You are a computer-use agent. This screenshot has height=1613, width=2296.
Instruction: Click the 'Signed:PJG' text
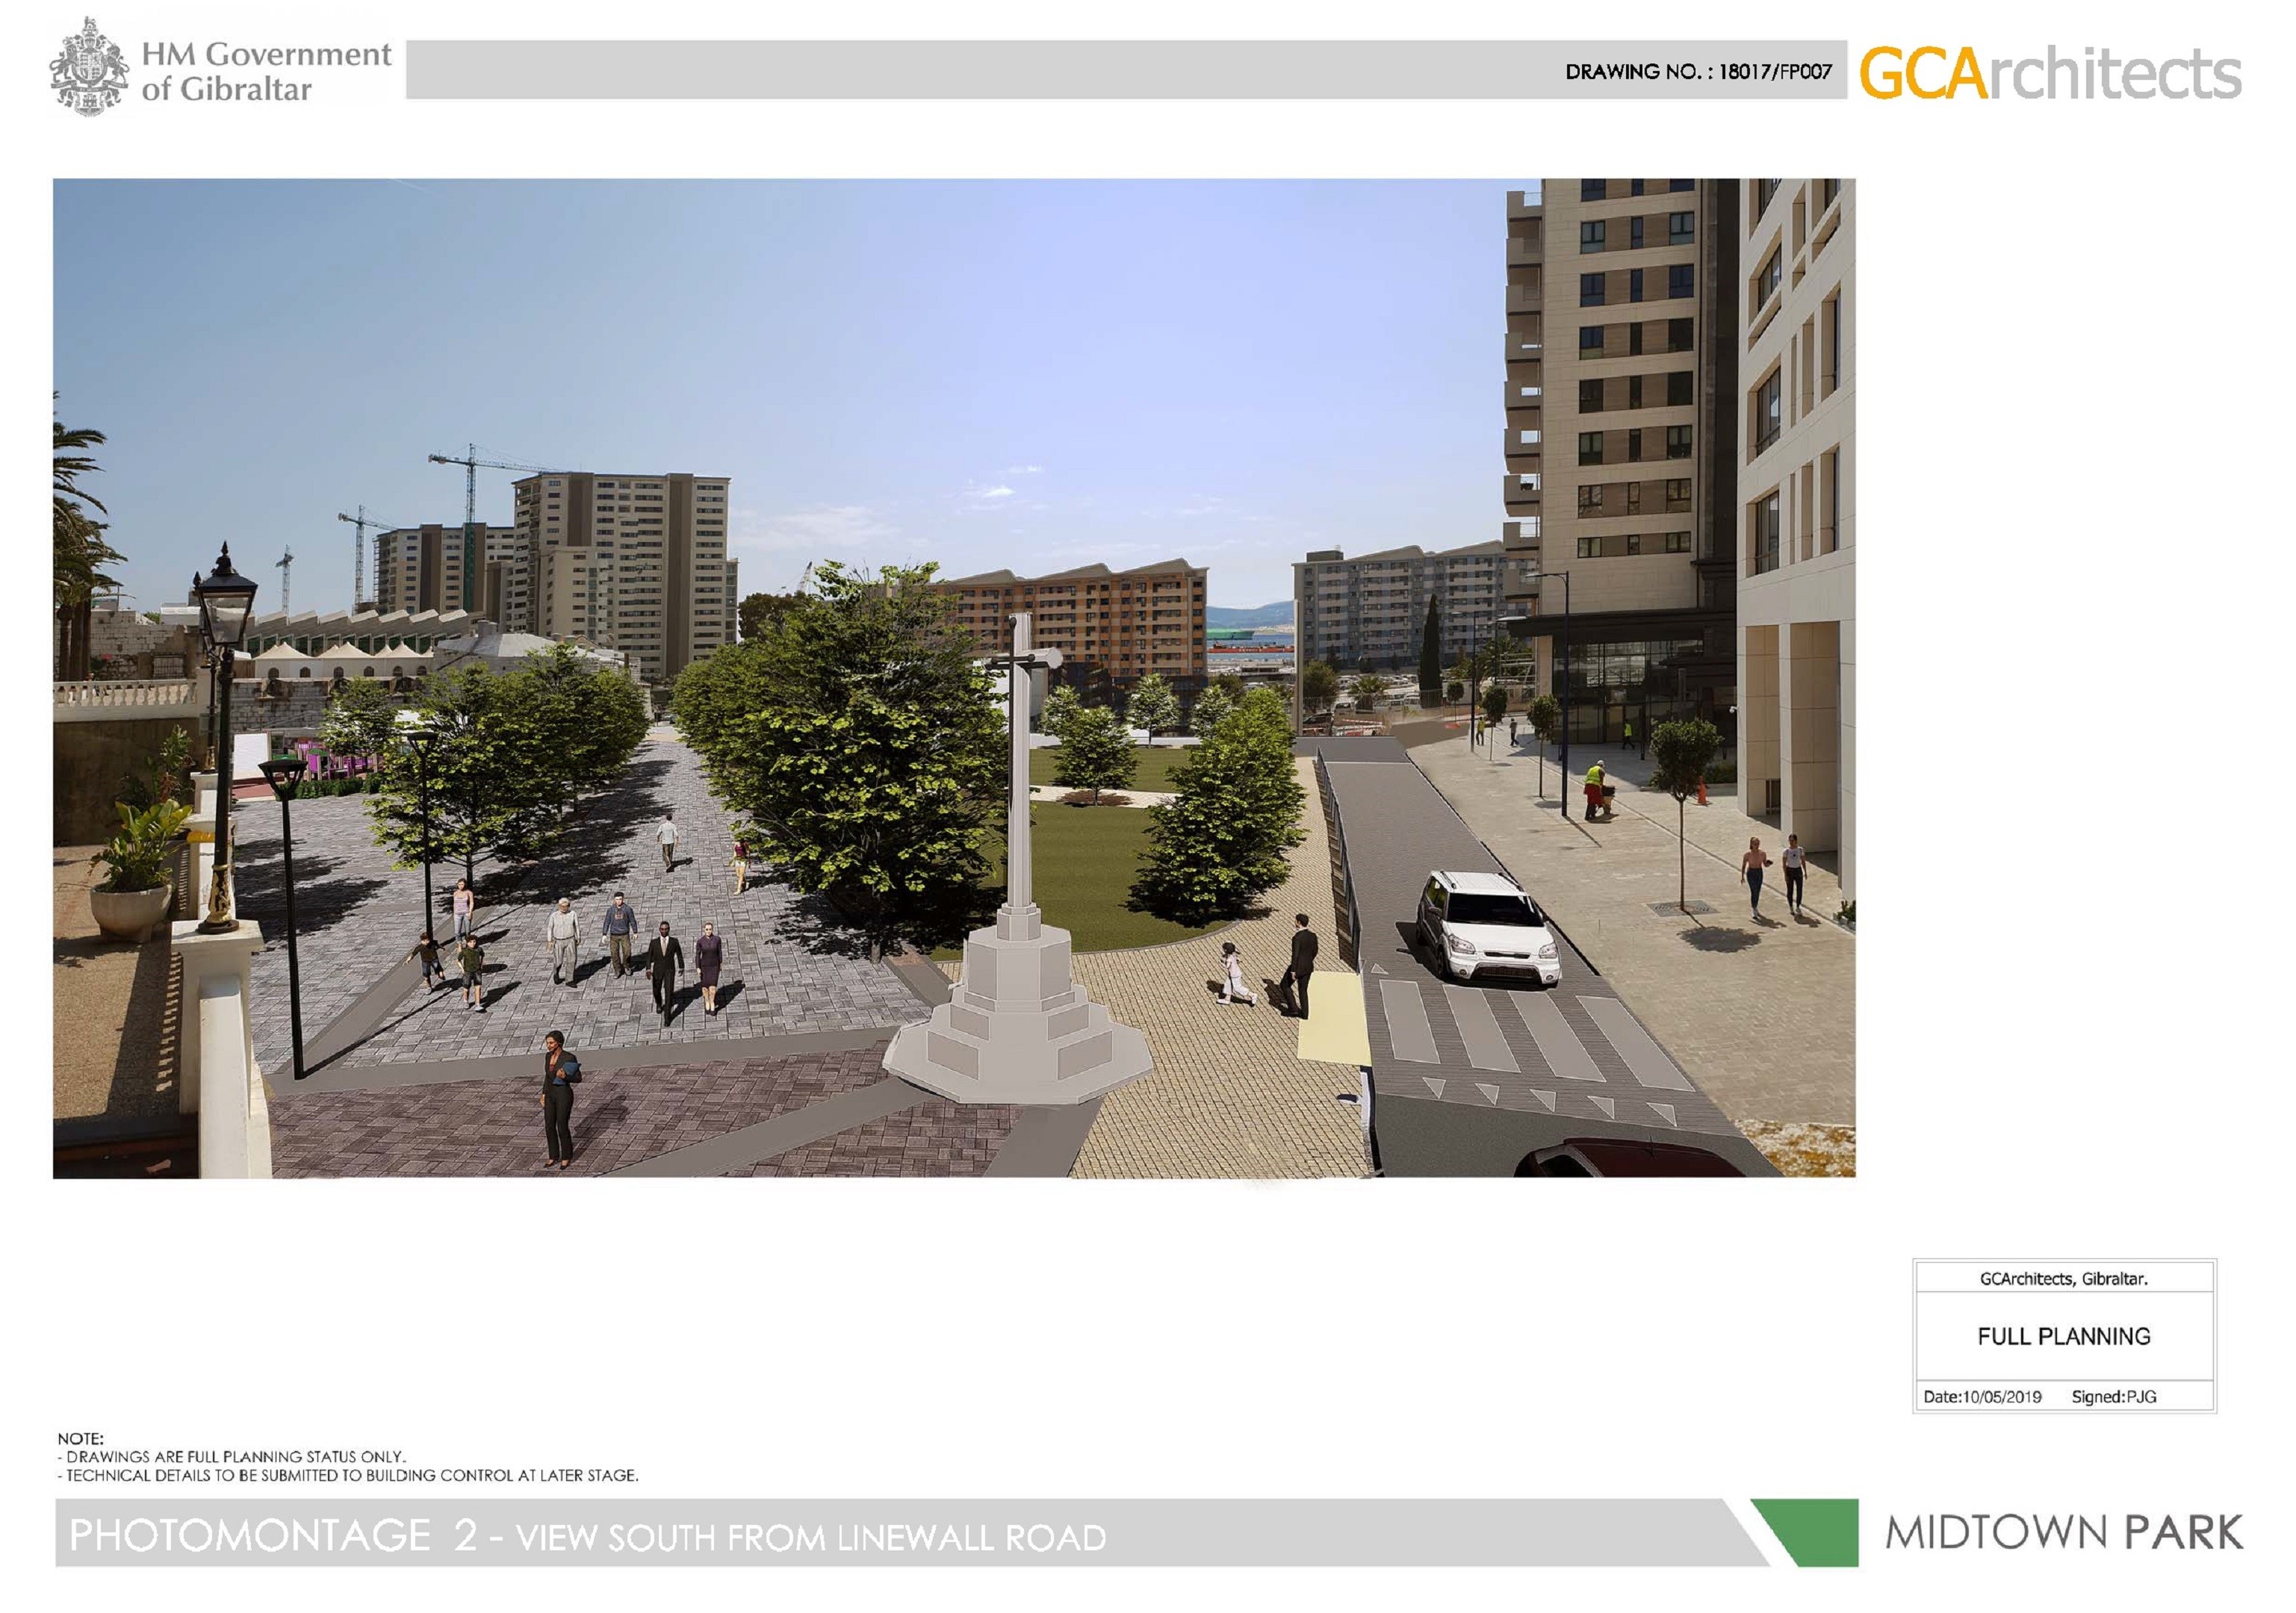tap(2114, 1396)
